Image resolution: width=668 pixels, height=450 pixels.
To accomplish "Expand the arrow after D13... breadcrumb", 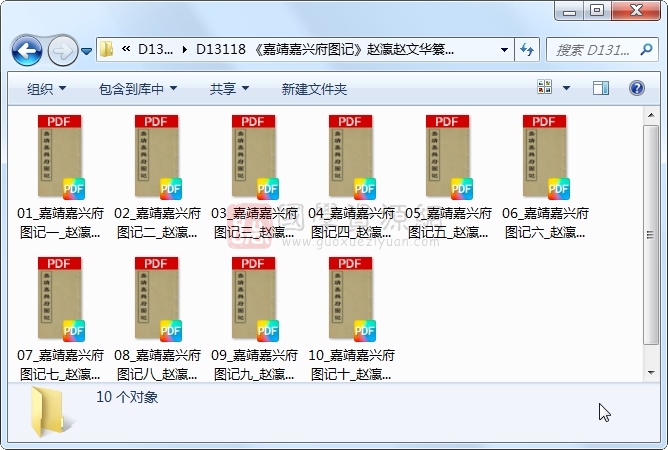I will 184,50.
